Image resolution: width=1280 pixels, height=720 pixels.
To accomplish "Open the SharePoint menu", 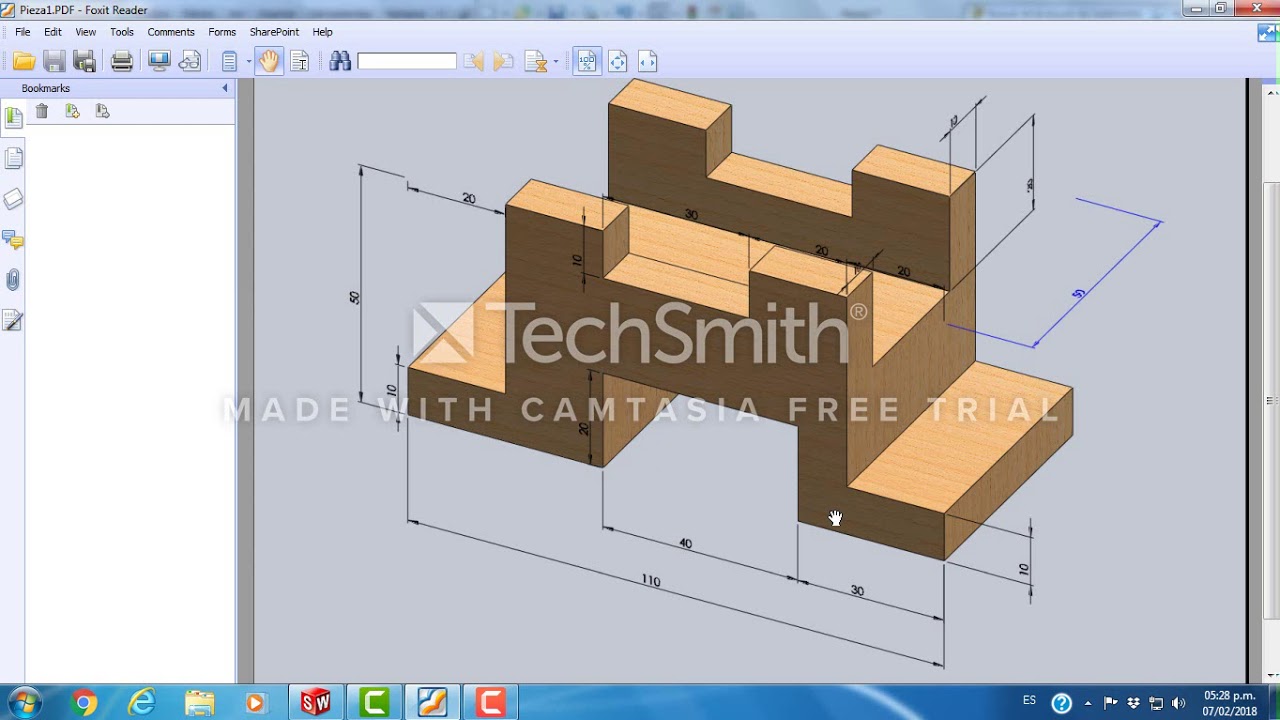I will tap(274, 32).
